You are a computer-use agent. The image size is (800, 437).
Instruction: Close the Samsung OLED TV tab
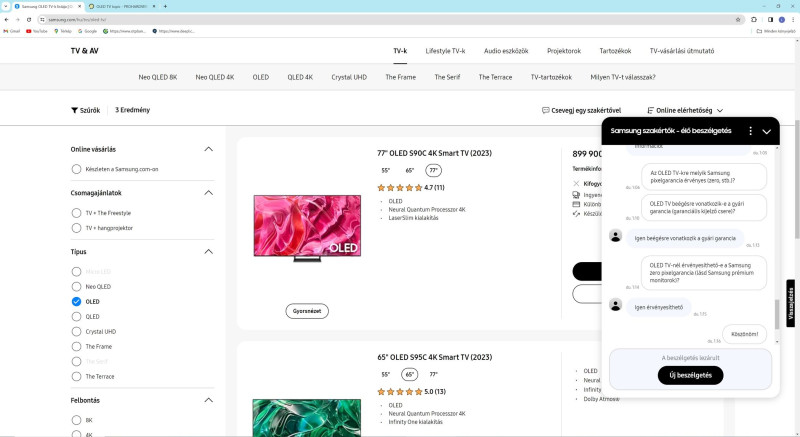(80, 6)
